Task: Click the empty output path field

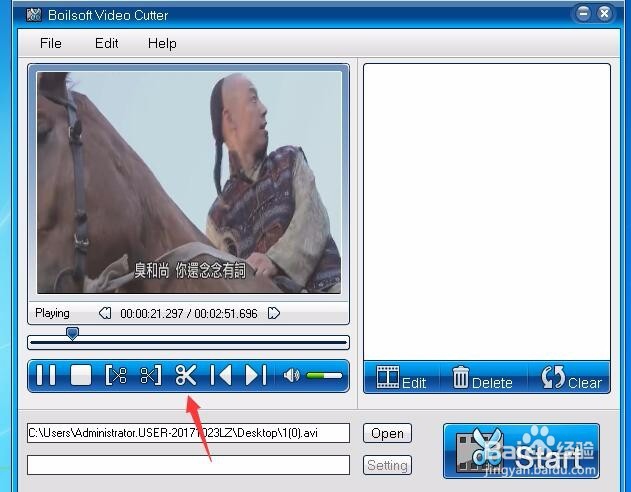Action: 188,465
